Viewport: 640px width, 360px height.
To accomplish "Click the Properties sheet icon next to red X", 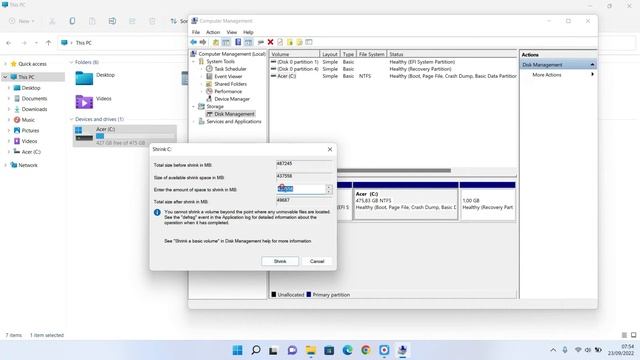I will coord(280,42).
